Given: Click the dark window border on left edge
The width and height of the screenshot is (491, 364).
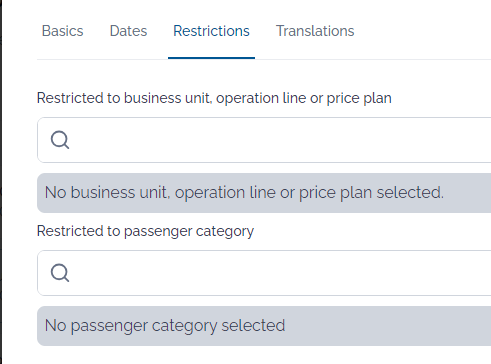Looking at the screenshot, I should (x=1, y=182).
